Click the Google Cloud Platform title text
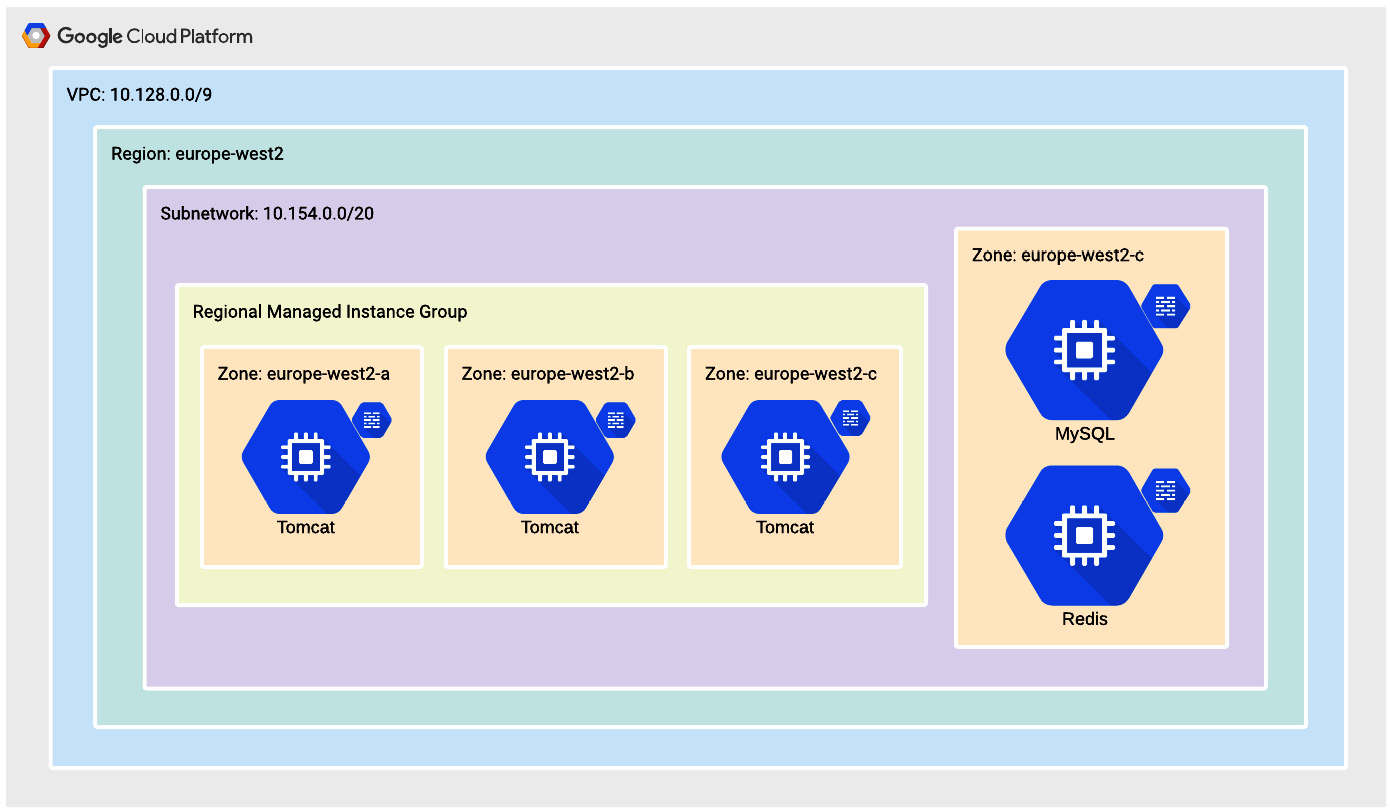 (155, 37)
